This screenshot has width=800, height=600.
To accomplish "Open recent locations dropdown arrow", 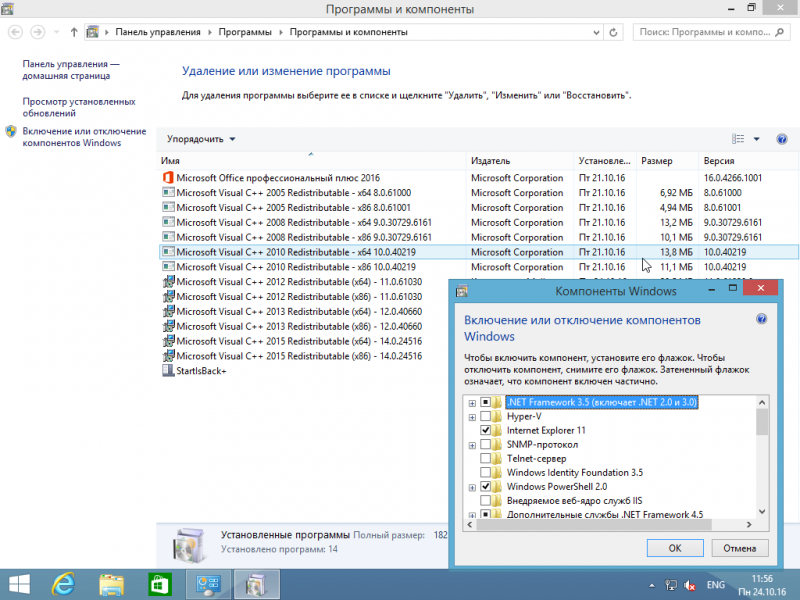I will (56, 32).
